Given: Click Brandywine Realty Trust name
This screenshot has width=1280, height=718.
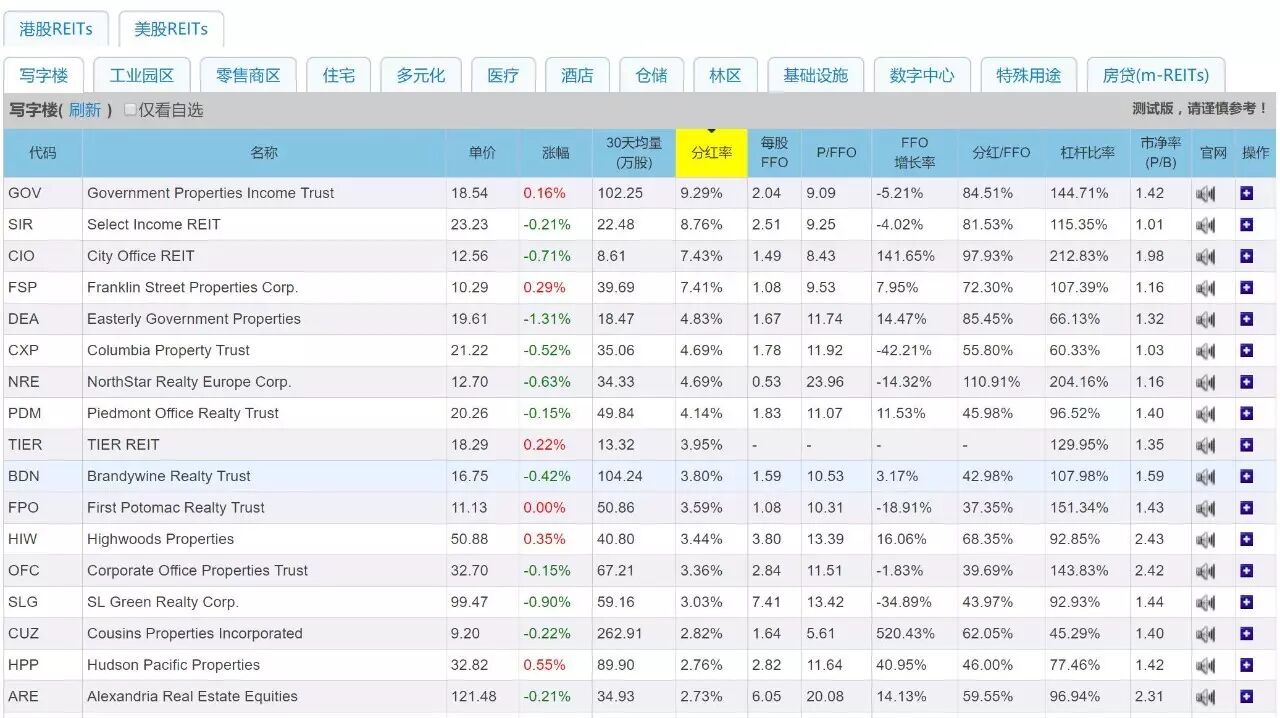Looking at the screenshot, I should pos(169,476).
